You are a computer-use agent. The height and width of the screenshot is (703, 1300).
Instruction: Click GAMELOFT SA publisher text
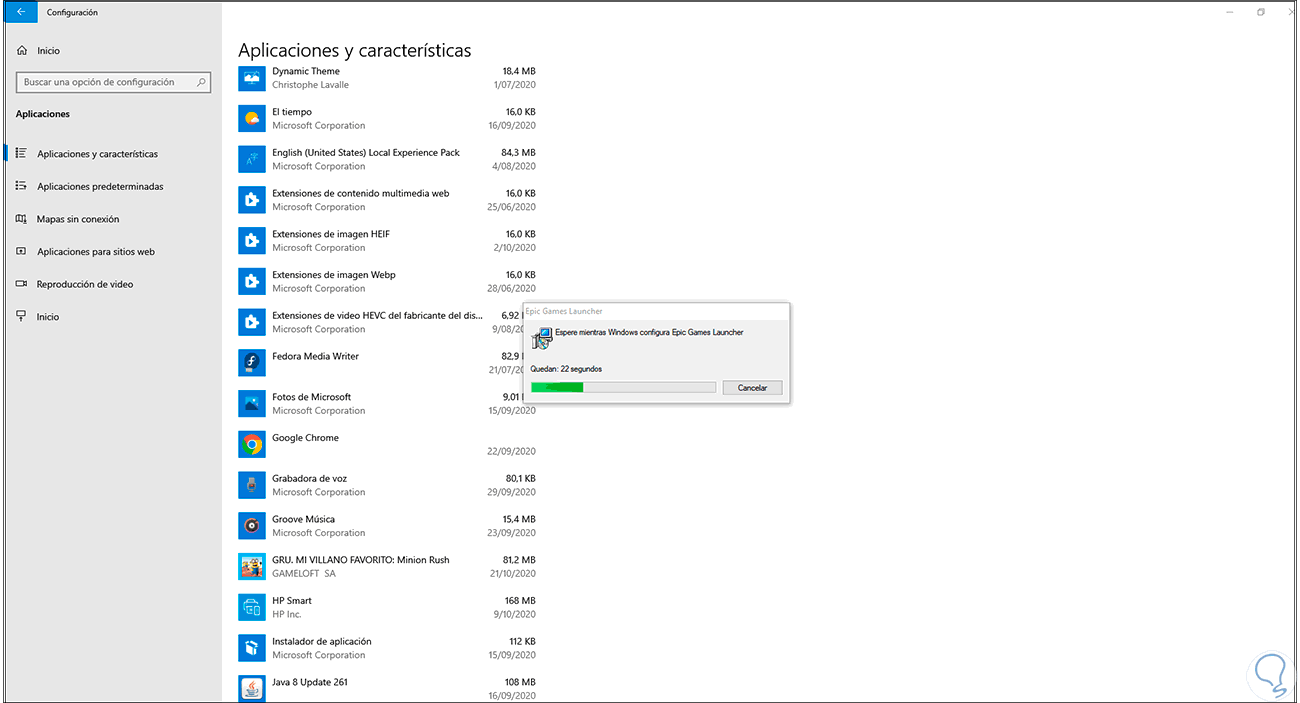[x=304, y=574]
